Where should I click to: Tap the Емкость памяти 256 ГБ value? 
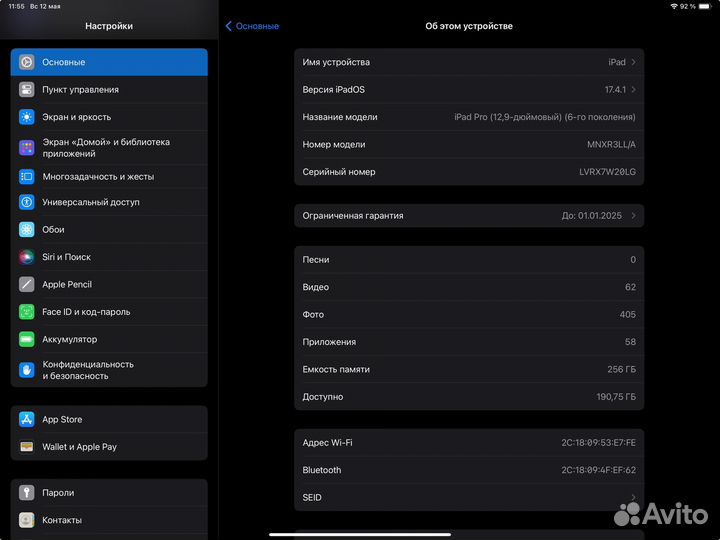[x=622, y=370]
